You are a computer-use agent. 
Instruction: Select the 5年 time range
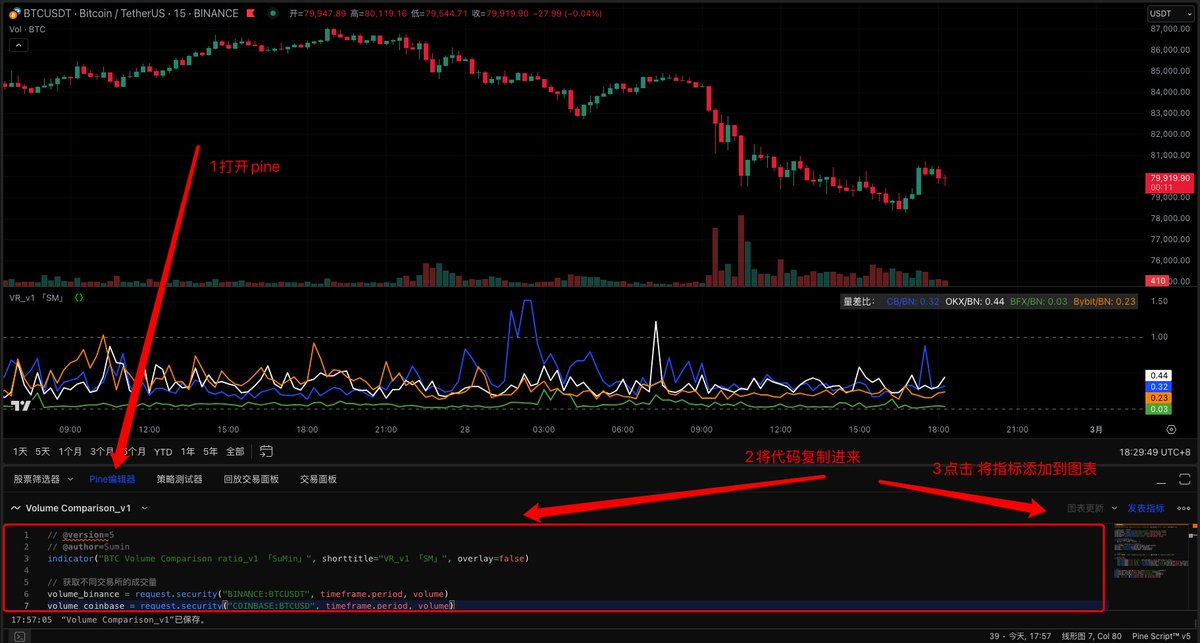click(211, 451)
